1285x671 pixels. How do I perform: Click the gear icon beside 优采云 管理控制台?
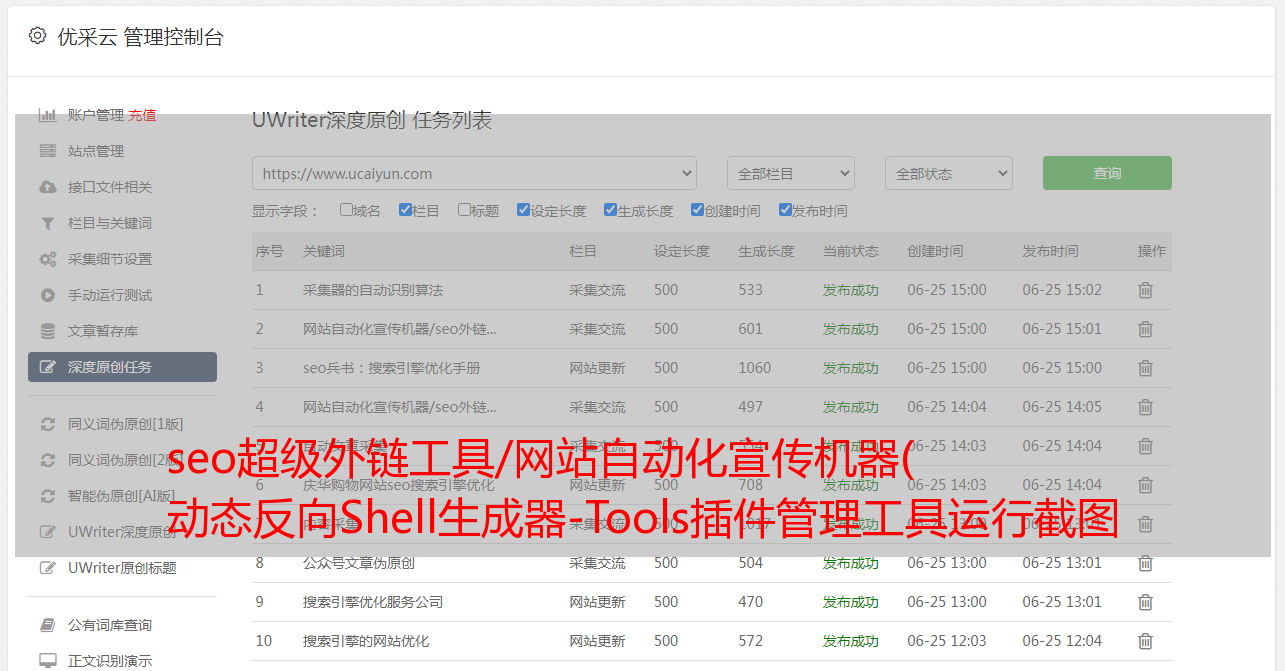(x=37, y=36)
